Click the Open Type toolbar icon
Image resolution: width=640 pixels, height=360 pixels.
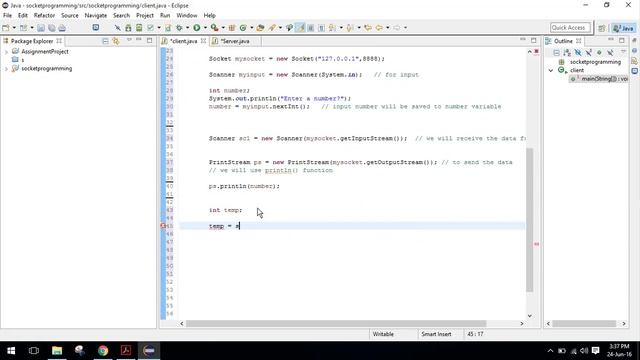tap(260, 28)
